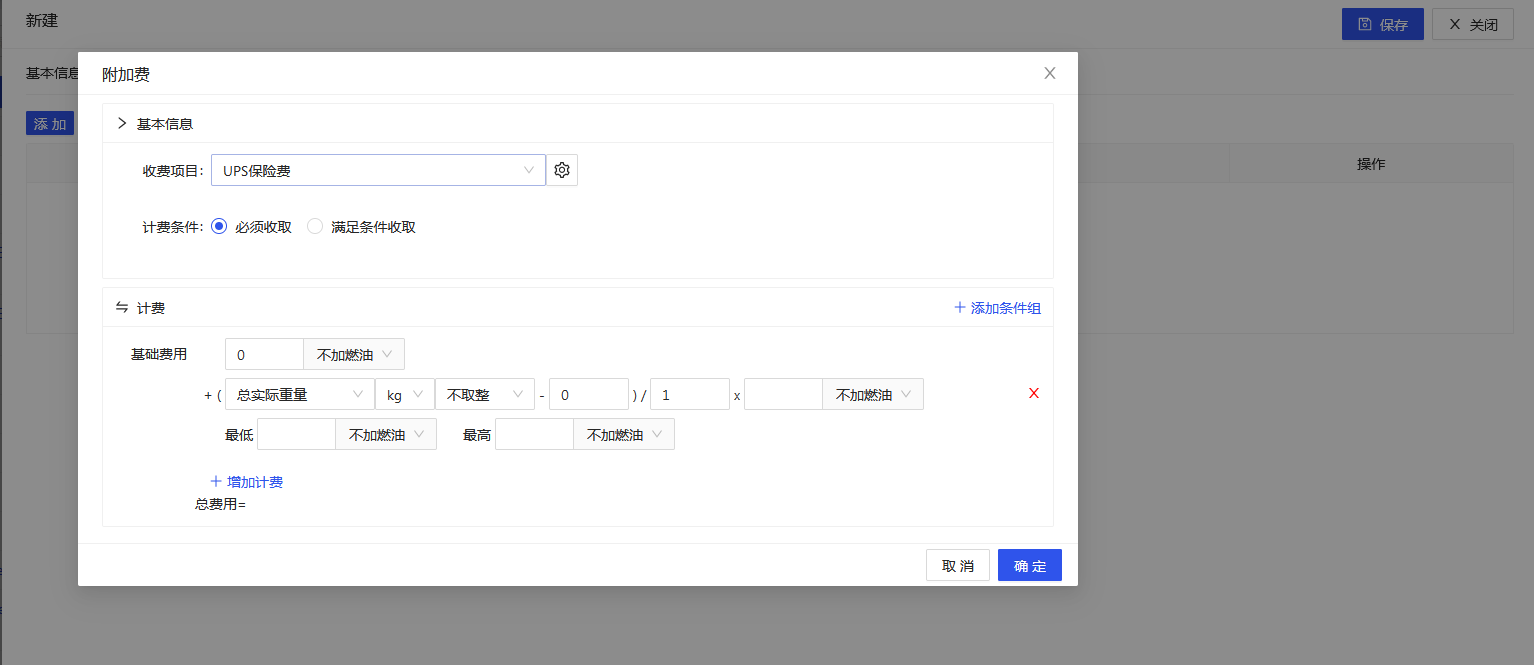Open the 总实际重量 dropdown
The height and width of the screenshot is (665, 1534).
[299, 395]
